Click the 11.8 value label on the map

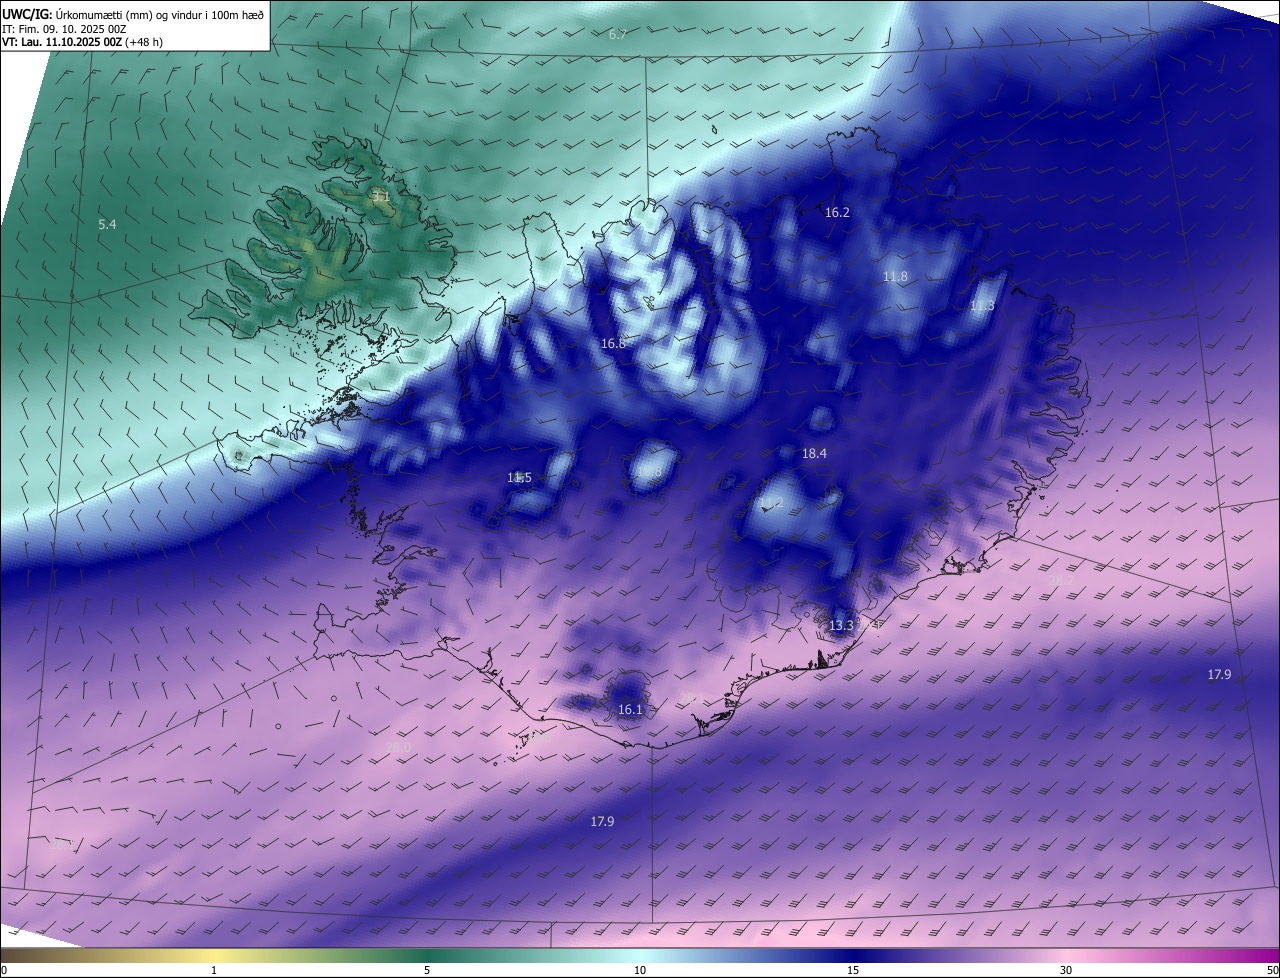point(895,277)
